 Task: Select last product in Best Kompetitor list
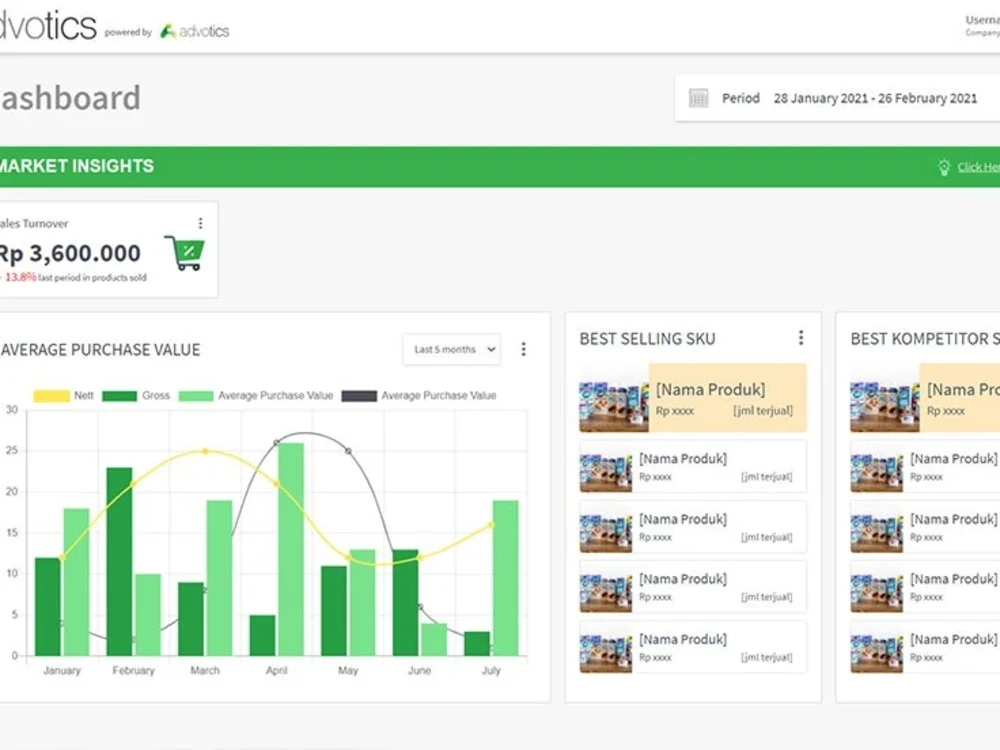click(x=925, y=647)
